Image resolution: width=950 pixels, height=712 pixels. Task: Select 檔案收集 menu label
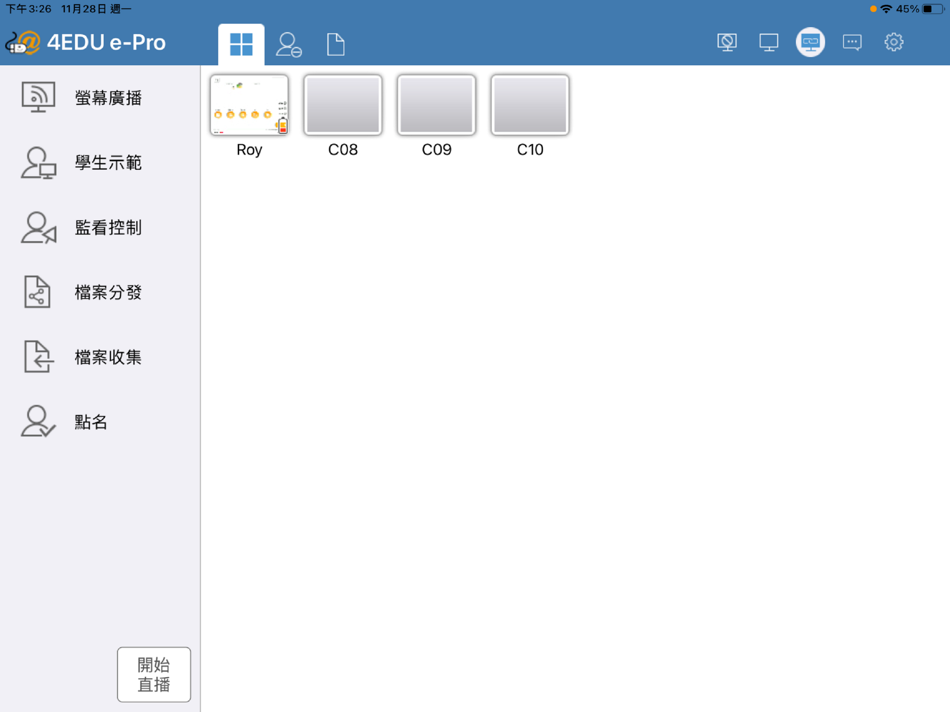[108, 357]
